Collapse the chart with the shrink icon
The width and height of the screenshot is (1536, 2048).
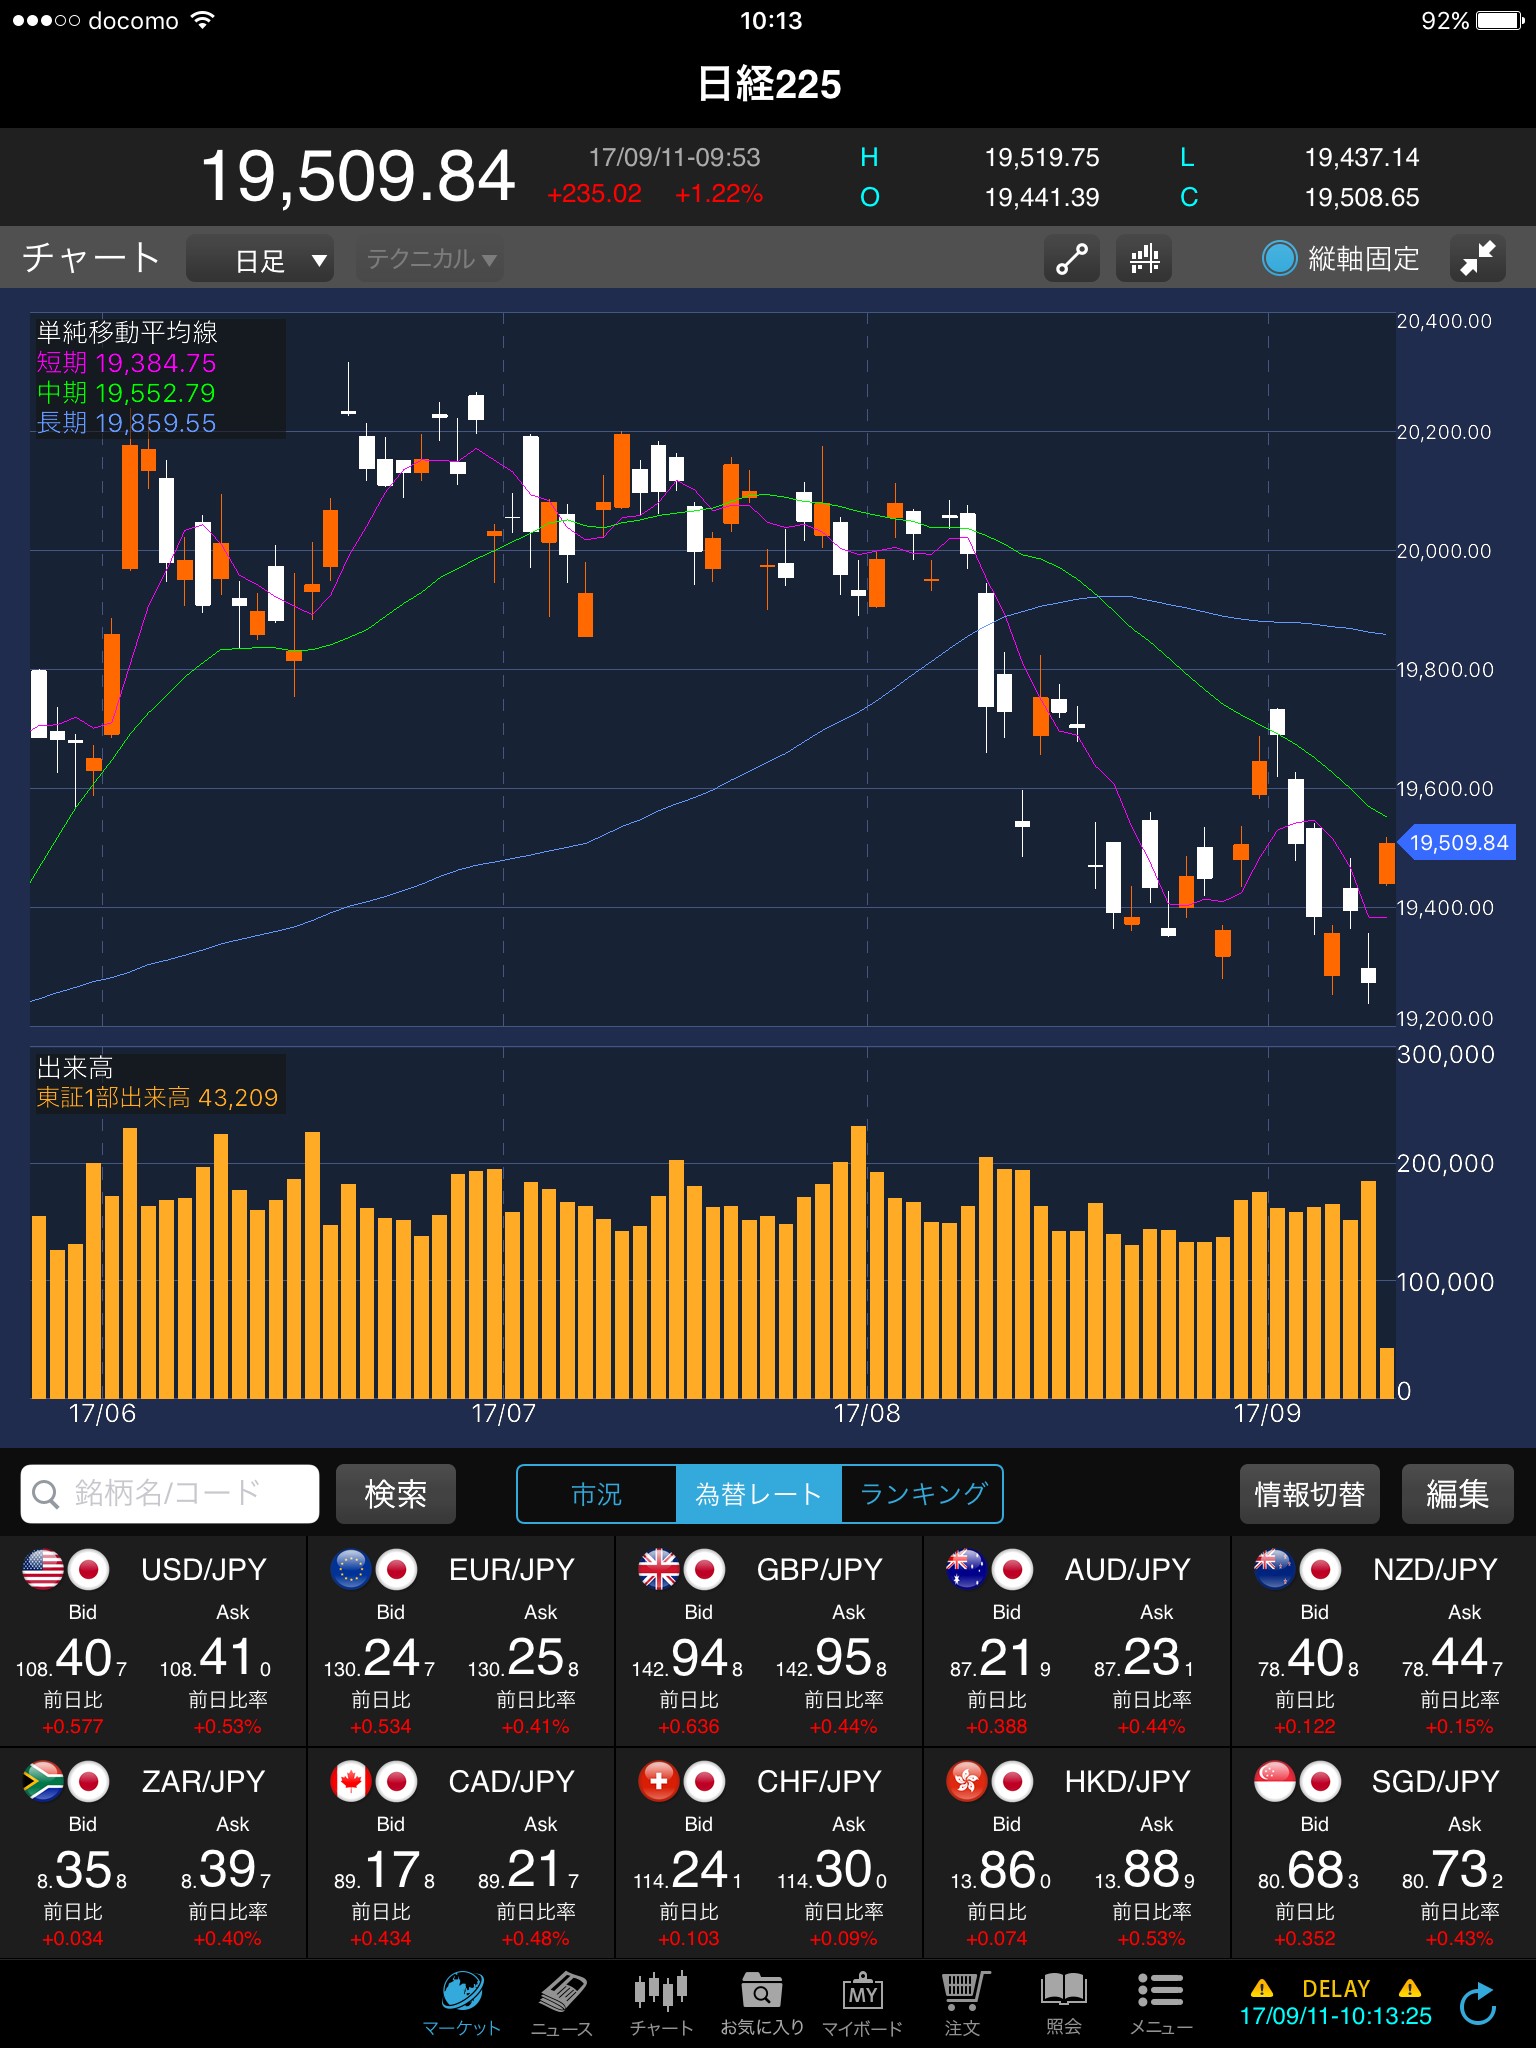1477,259
